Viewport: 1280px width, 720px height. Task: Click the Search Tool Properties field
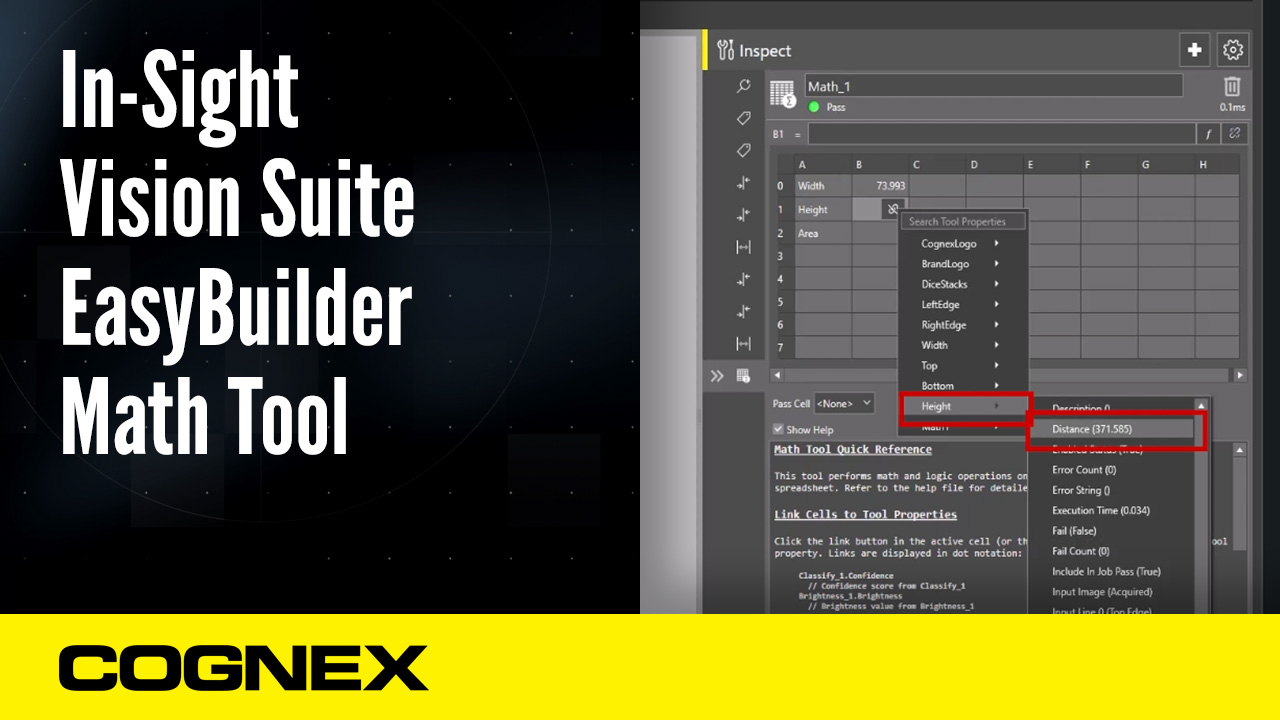point(963,222)
